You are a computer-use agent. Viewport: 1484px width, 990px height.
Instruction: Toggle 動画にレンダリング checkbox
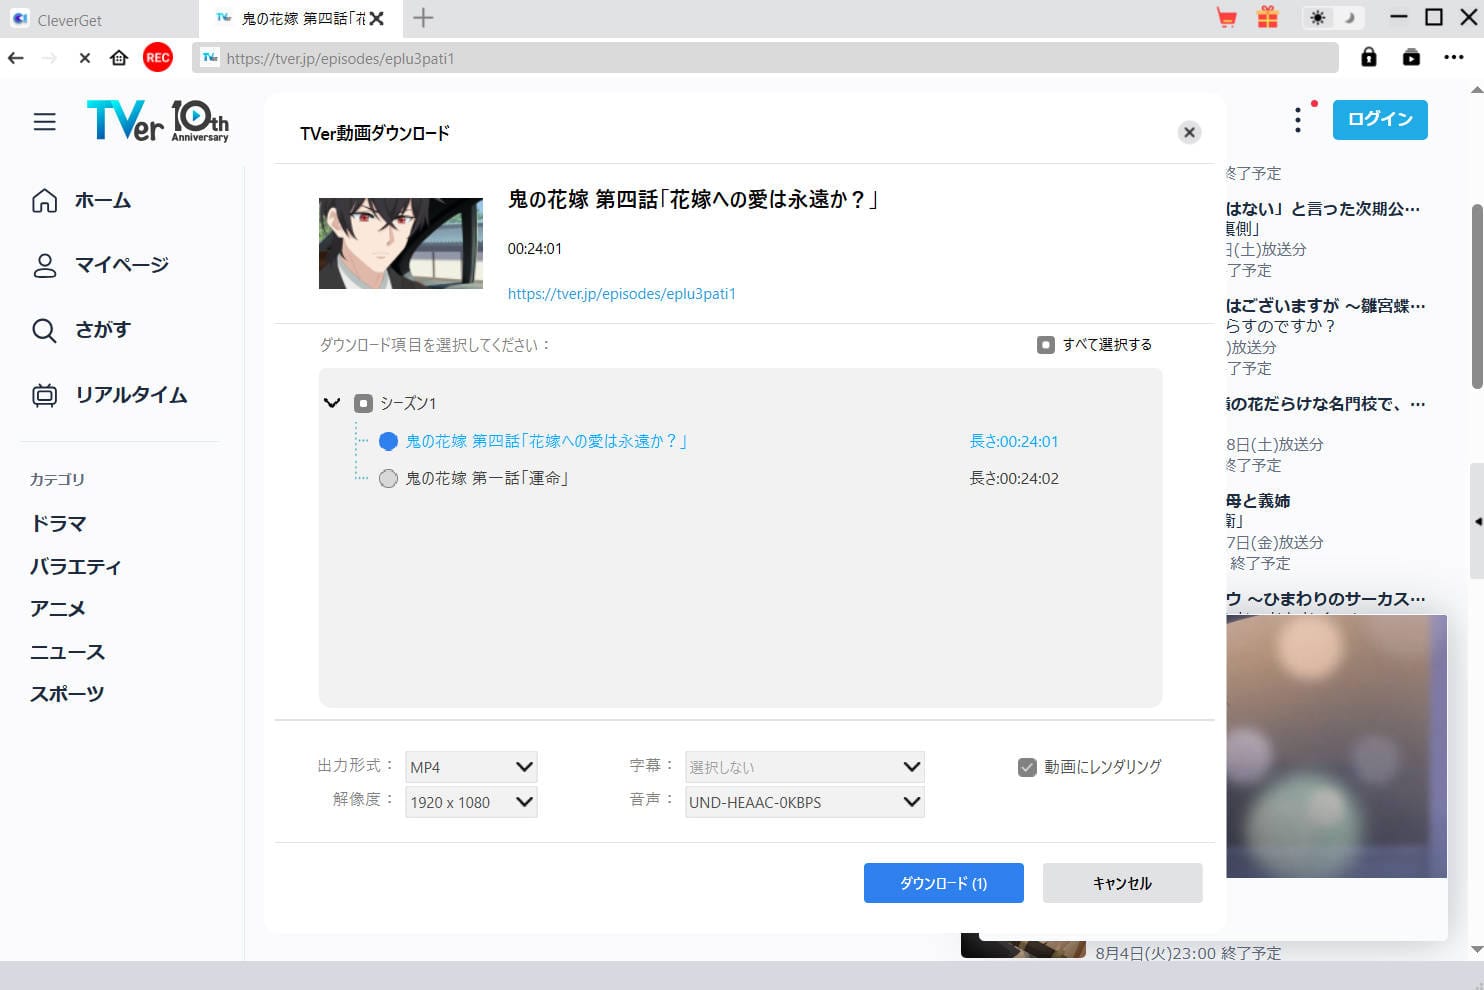point(1027,767)
